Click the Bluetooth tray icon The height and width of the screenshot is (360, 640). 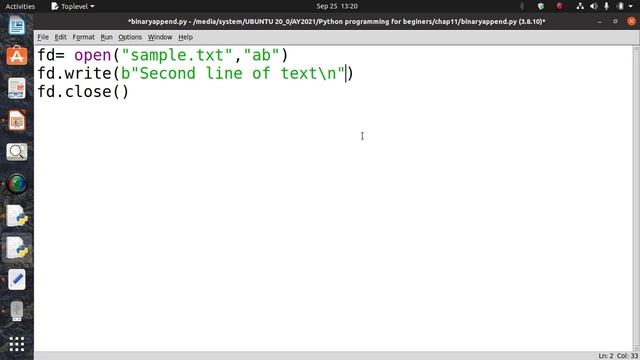coord(522,6)
